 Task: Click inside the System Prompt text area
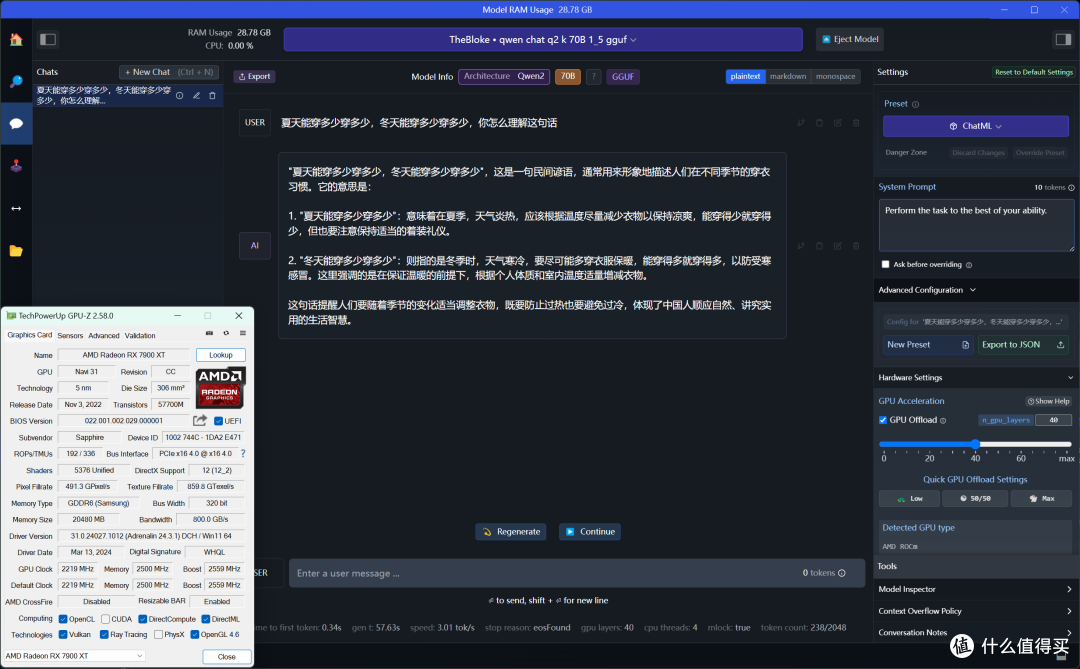[976, 225]
